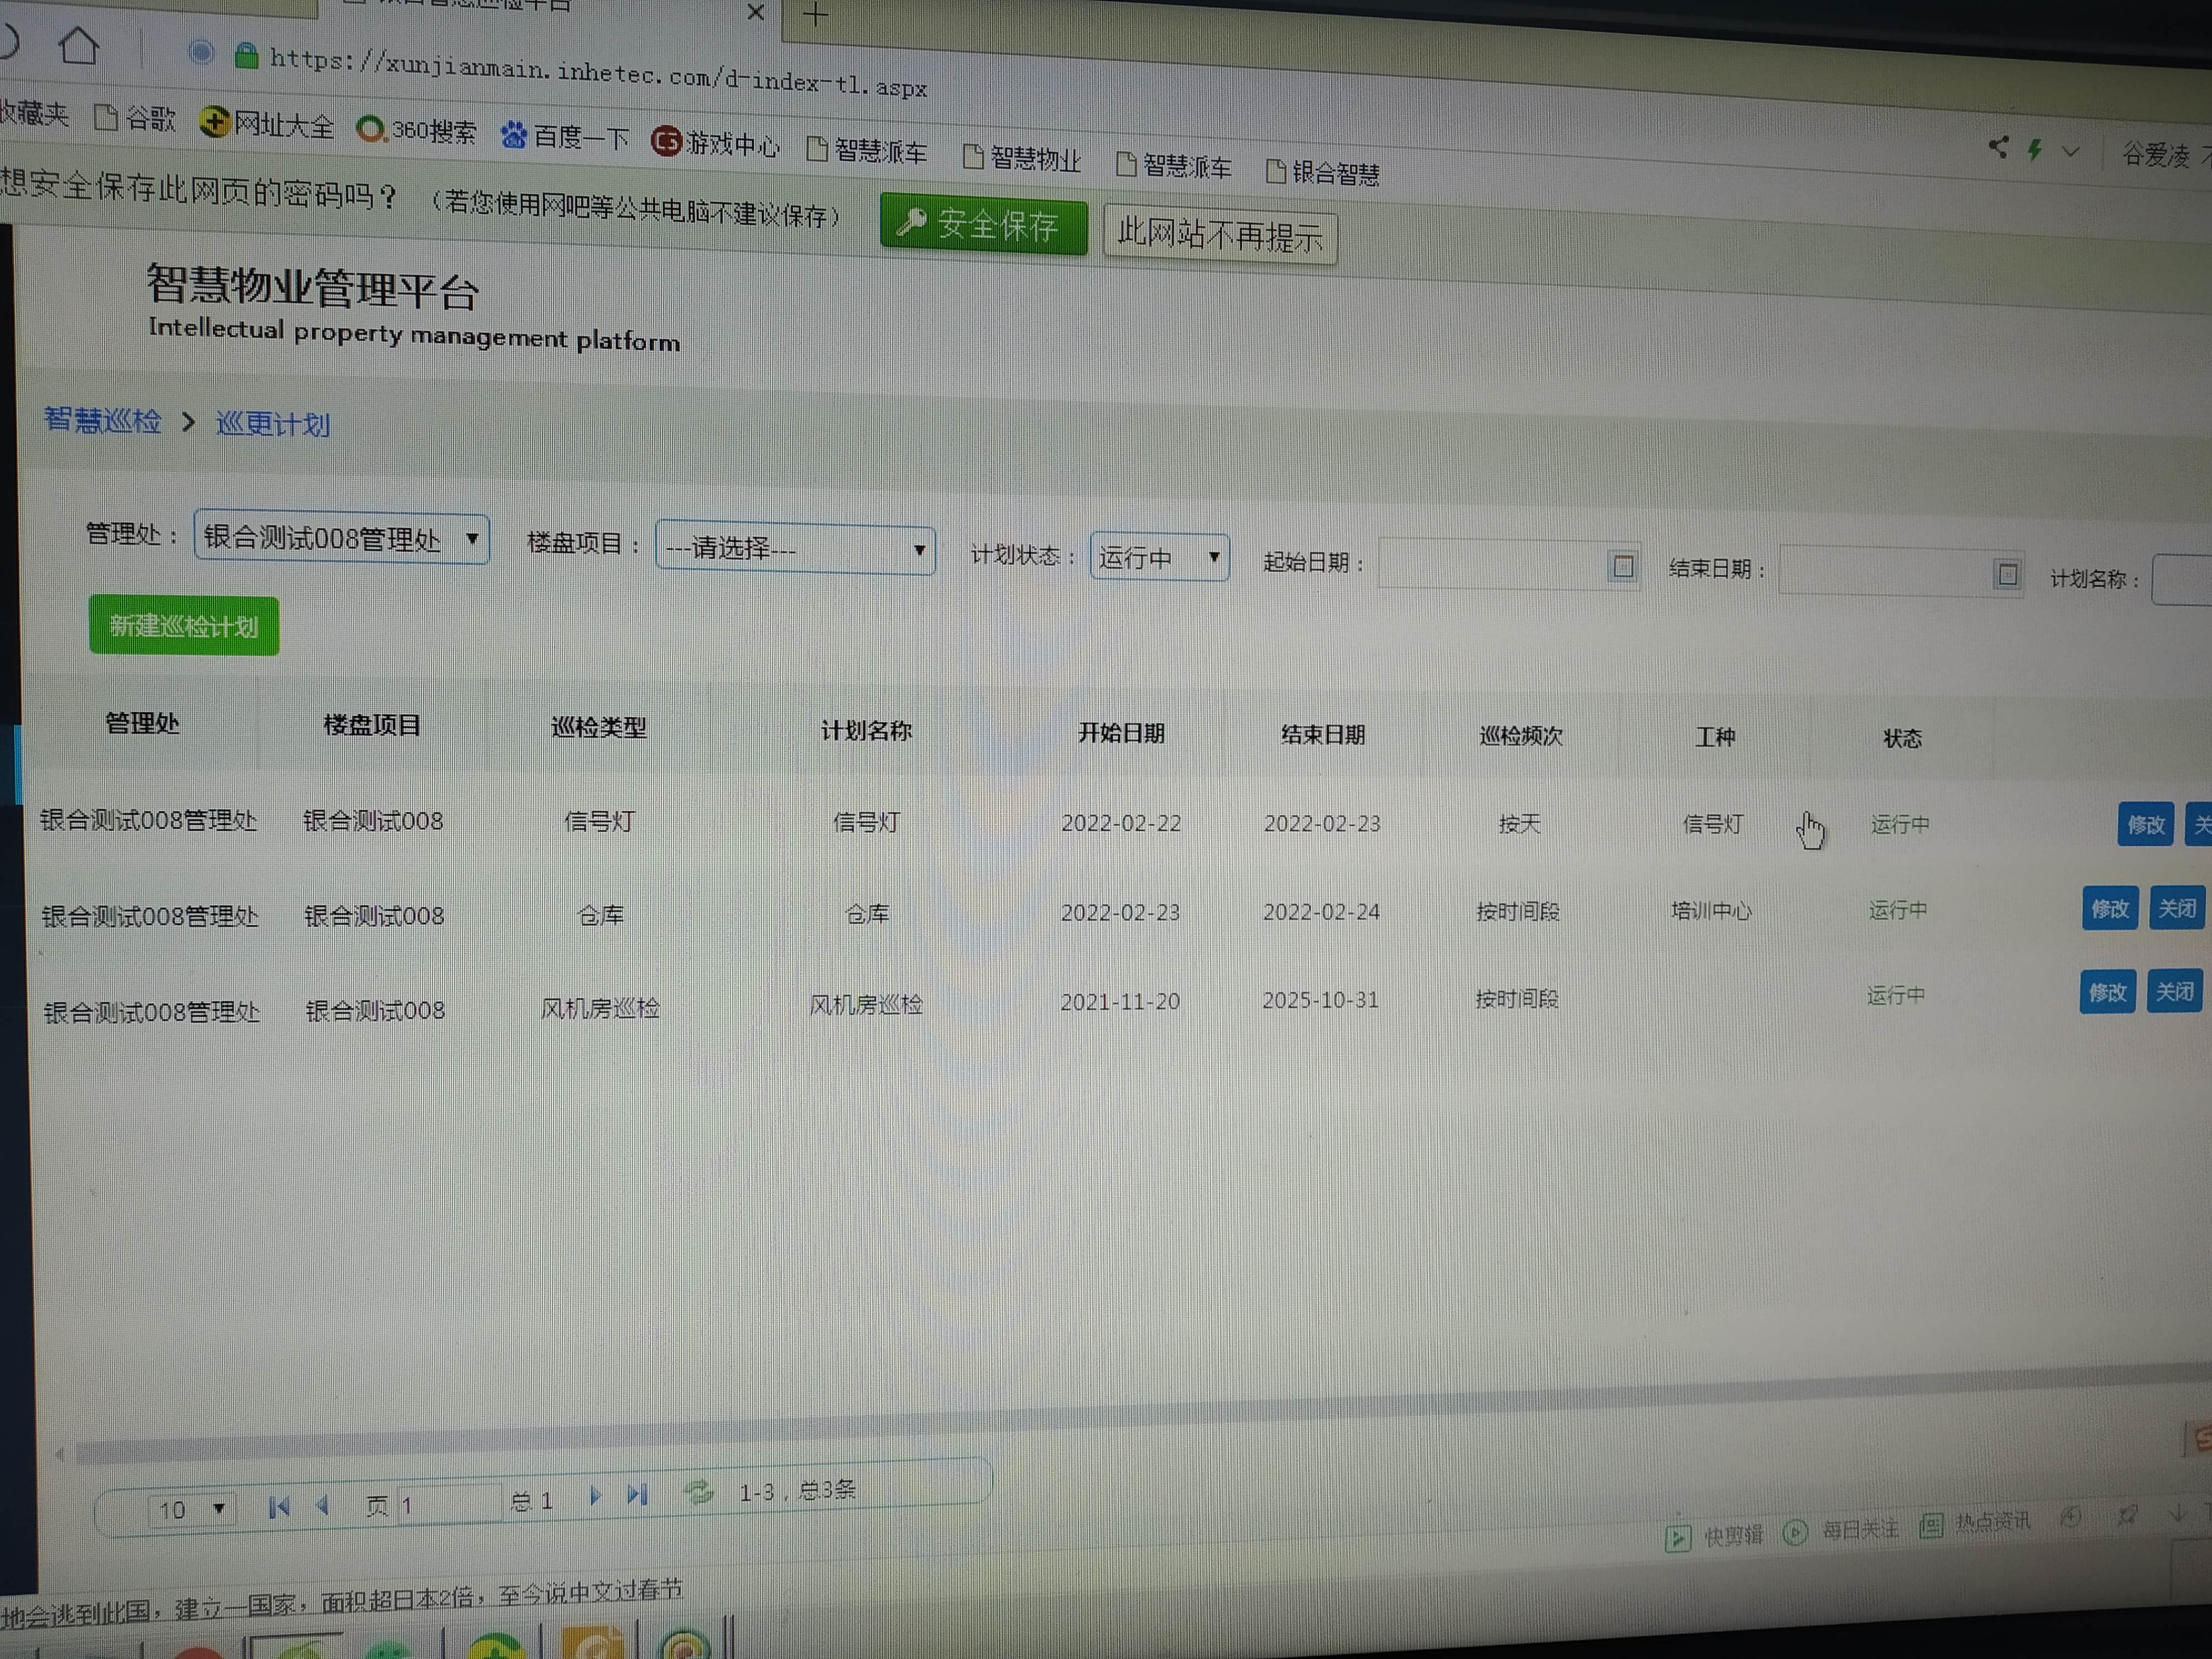
Task: Click the 热点资讯 status bar item
Action: pyautogui.click(x=1975, y=1524)
